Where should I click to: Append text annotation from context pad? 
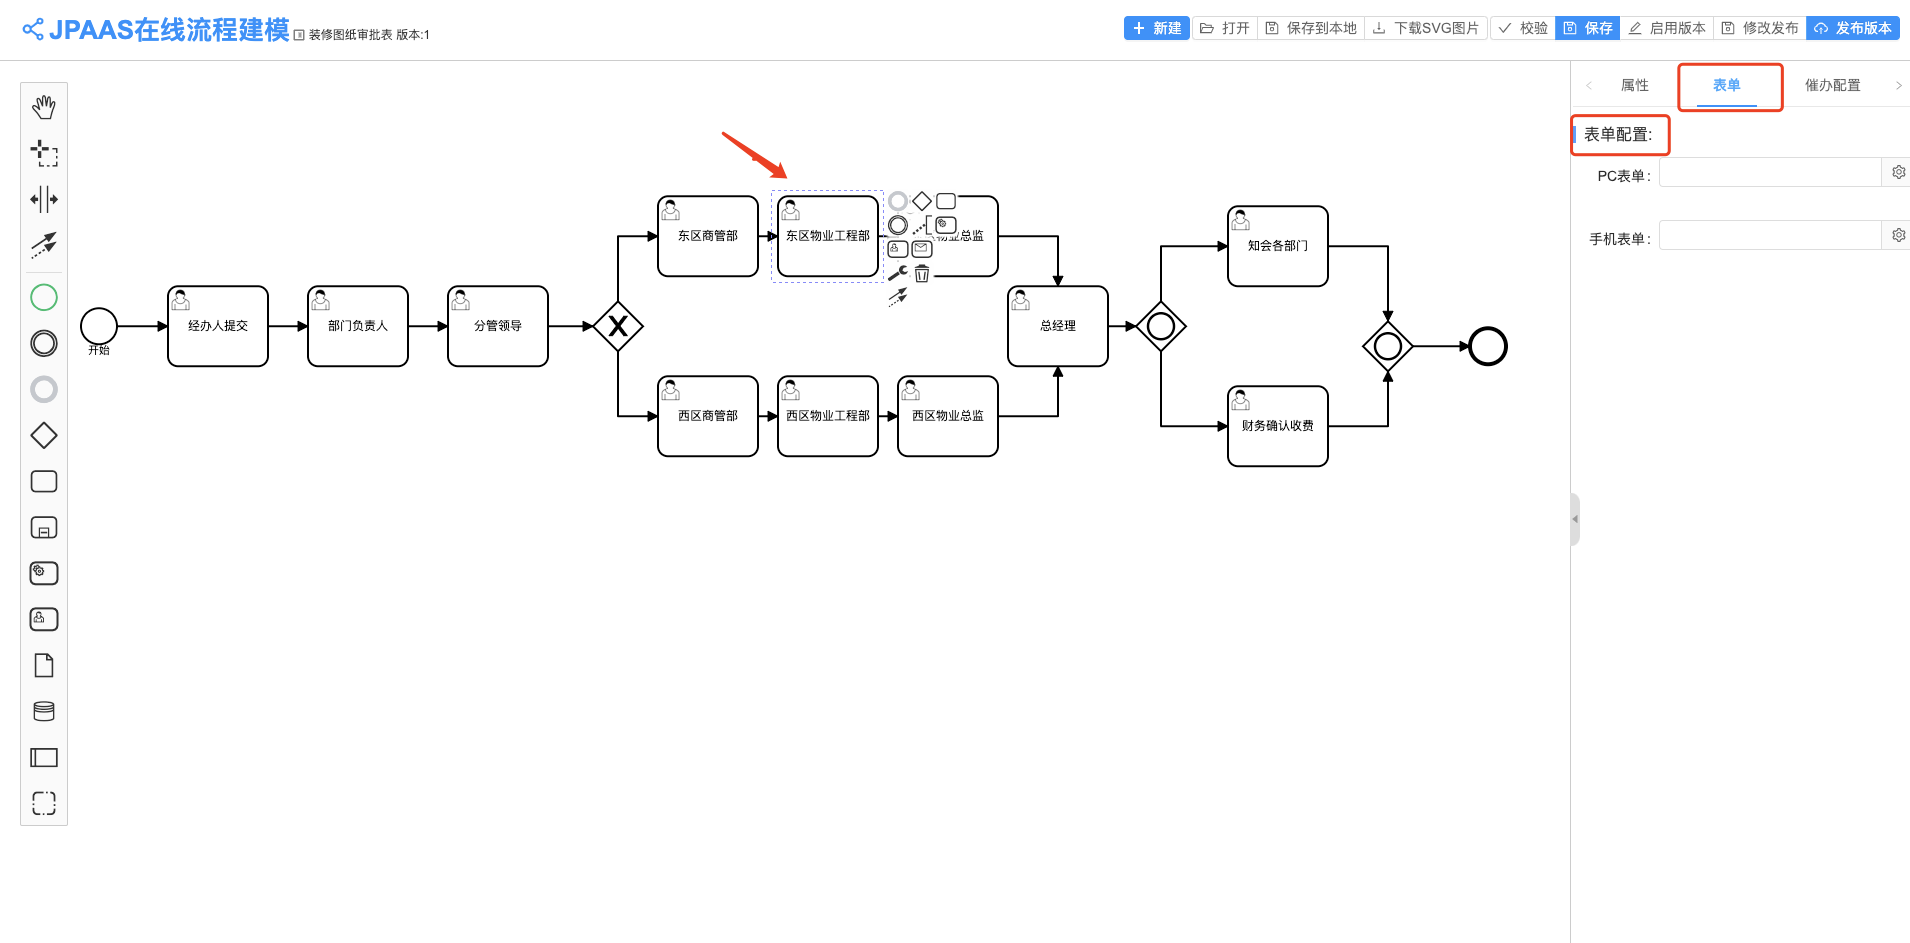pos(922,225)
